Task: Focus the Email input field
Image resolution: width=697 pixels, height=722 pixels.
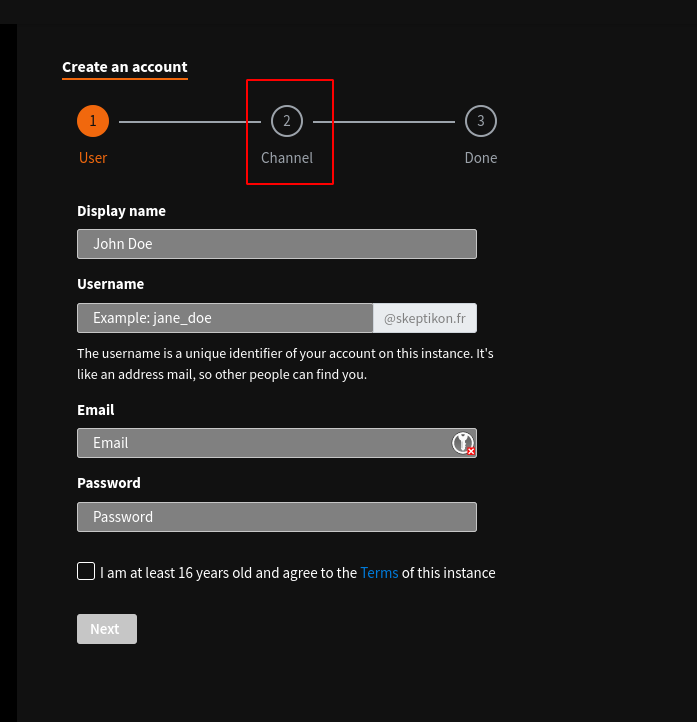Action: click(277, 443)
